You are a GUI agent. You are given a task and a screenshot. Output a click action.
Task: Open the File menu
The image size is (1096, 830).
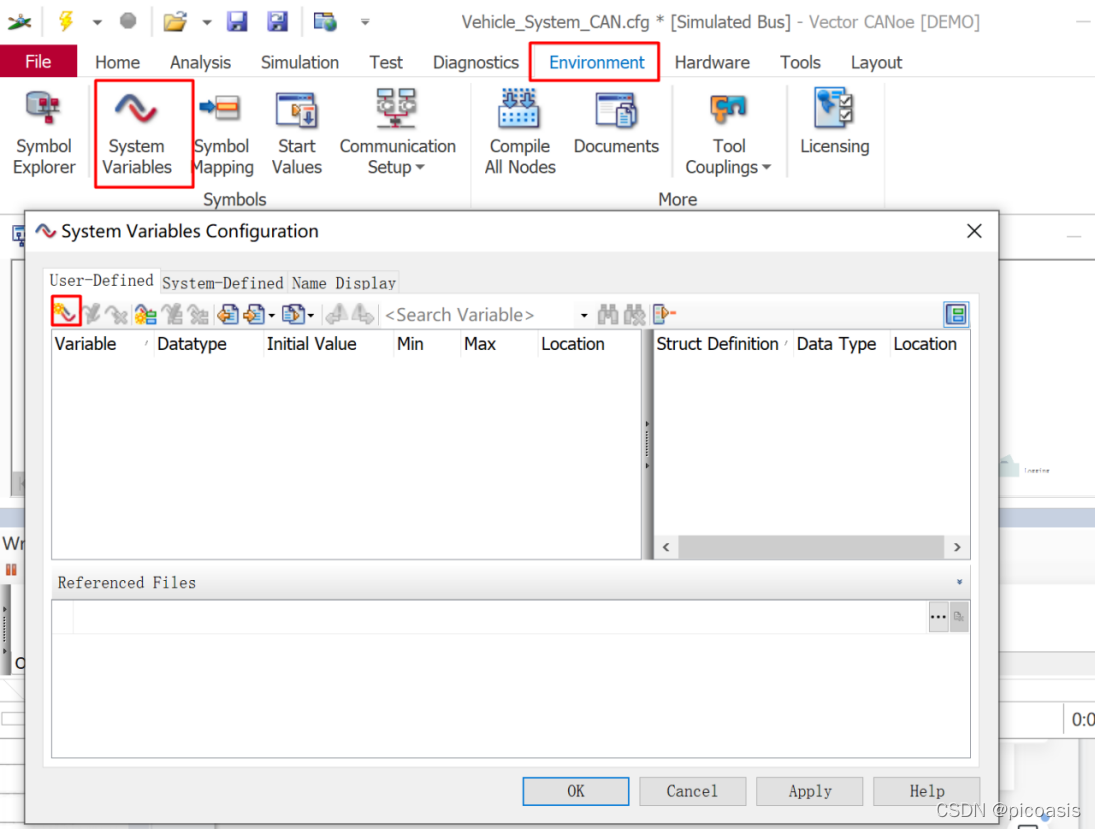(38, 62)
